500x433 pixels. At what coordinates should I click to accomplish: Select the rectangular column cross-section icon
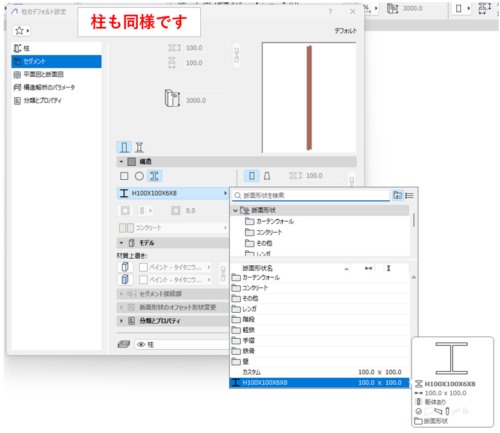pyautogui.click(x=124, y=176)
